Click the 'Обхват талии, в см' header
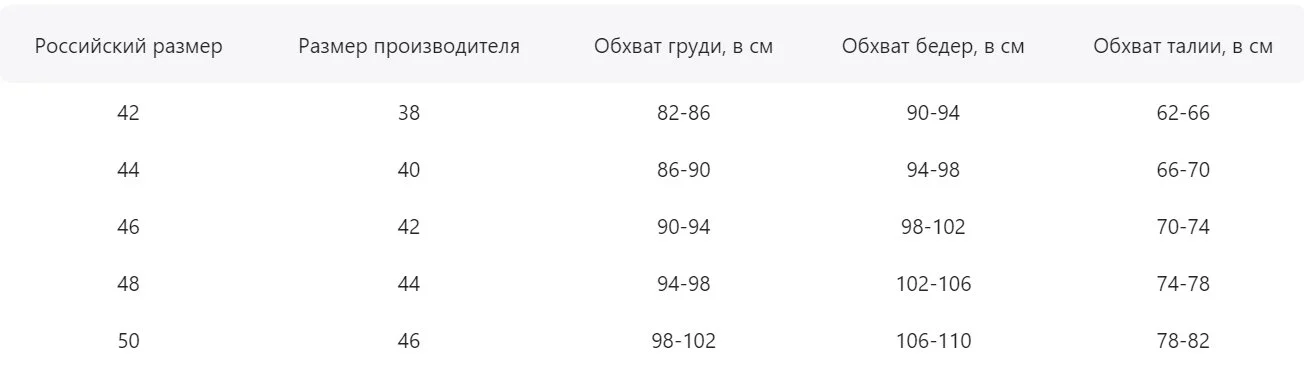Image resolution: width=1304 pixels, height=379 pixels. point(1183,47)
